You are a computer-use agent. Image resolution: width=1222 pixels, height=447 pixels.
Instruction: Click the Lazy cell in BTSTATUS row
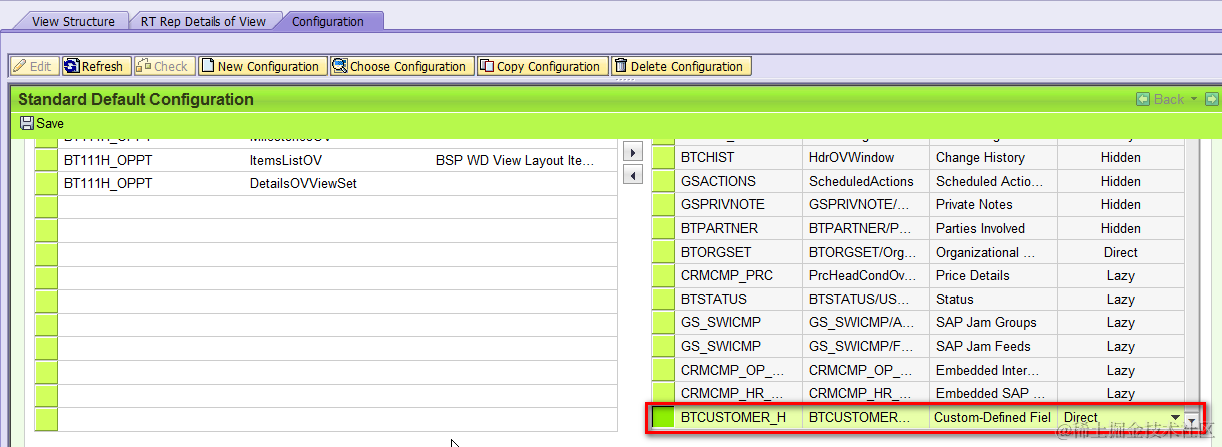click(1121, 299)
